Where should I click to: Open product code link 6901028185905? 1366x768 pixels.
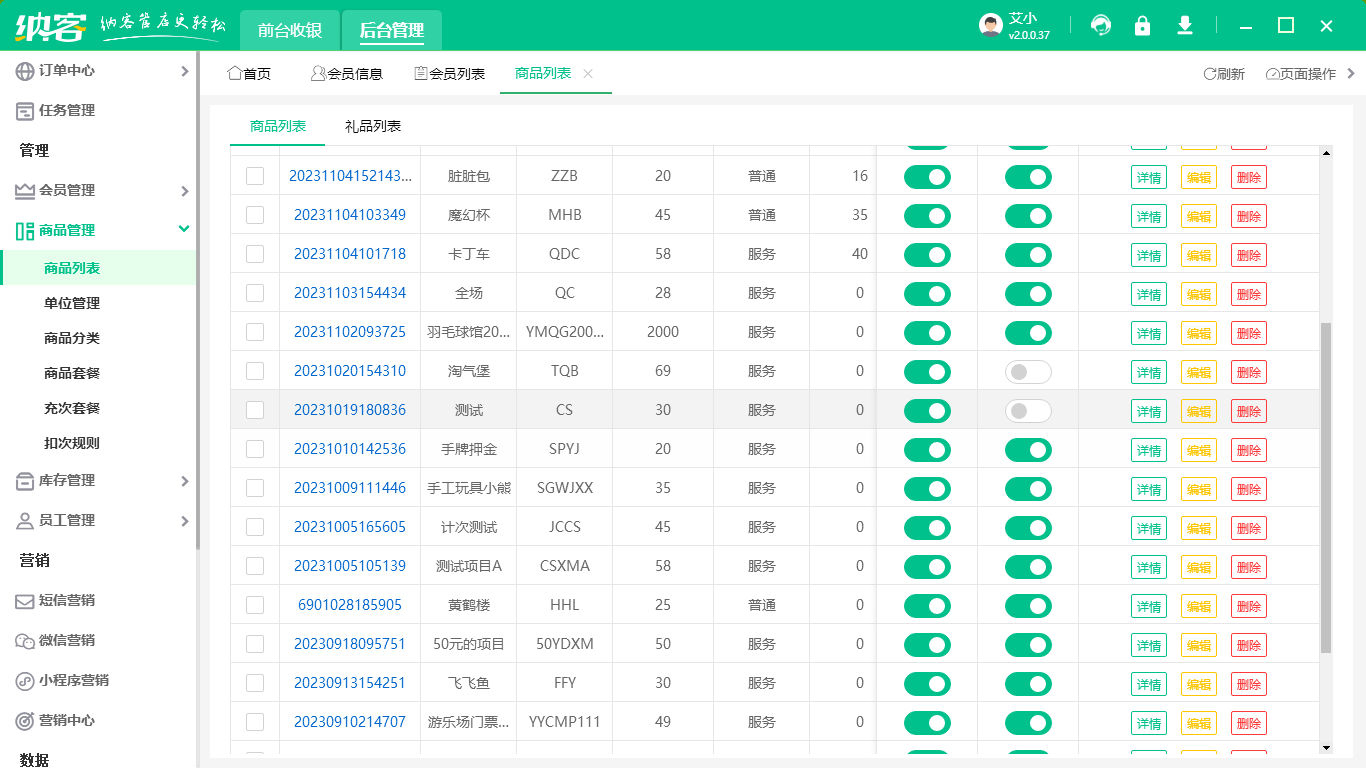(x=350, y=605)
